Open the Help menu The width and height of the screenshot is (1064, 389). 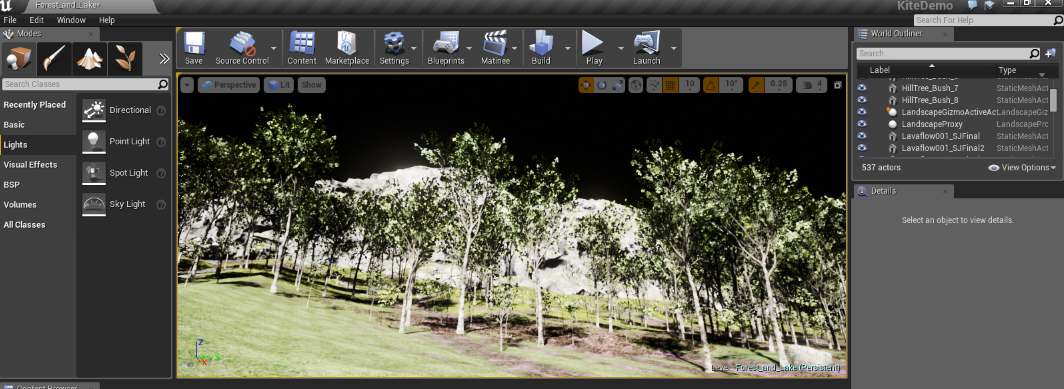pyautogui.click(x=107, y=20)
